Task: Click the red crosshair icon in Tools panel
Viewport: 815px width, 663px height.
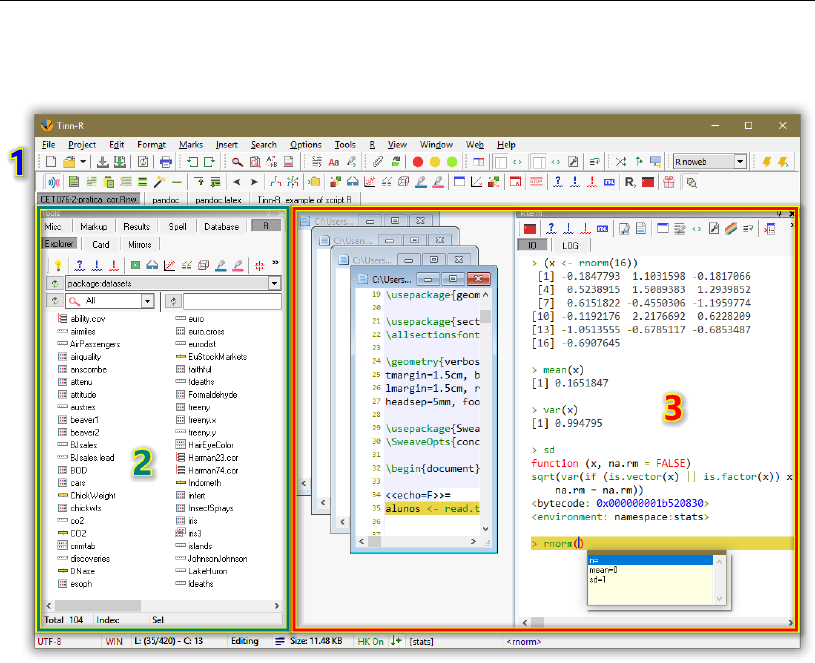Action: pyautogui.click(x=259, y=265)
